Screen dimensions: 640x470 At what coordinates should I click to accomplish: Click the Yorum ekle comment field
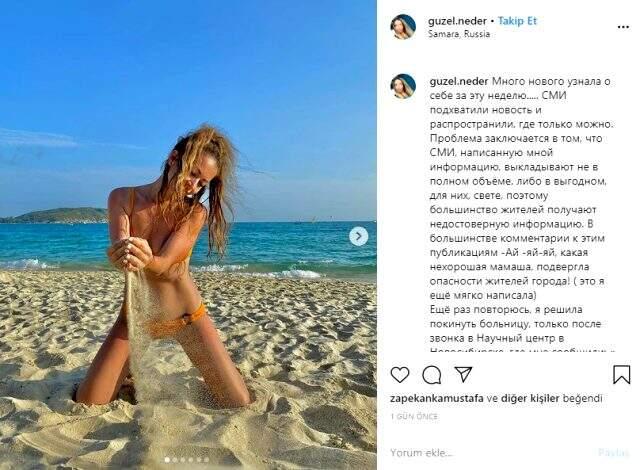pyautogui.click(x=490, y=452)
